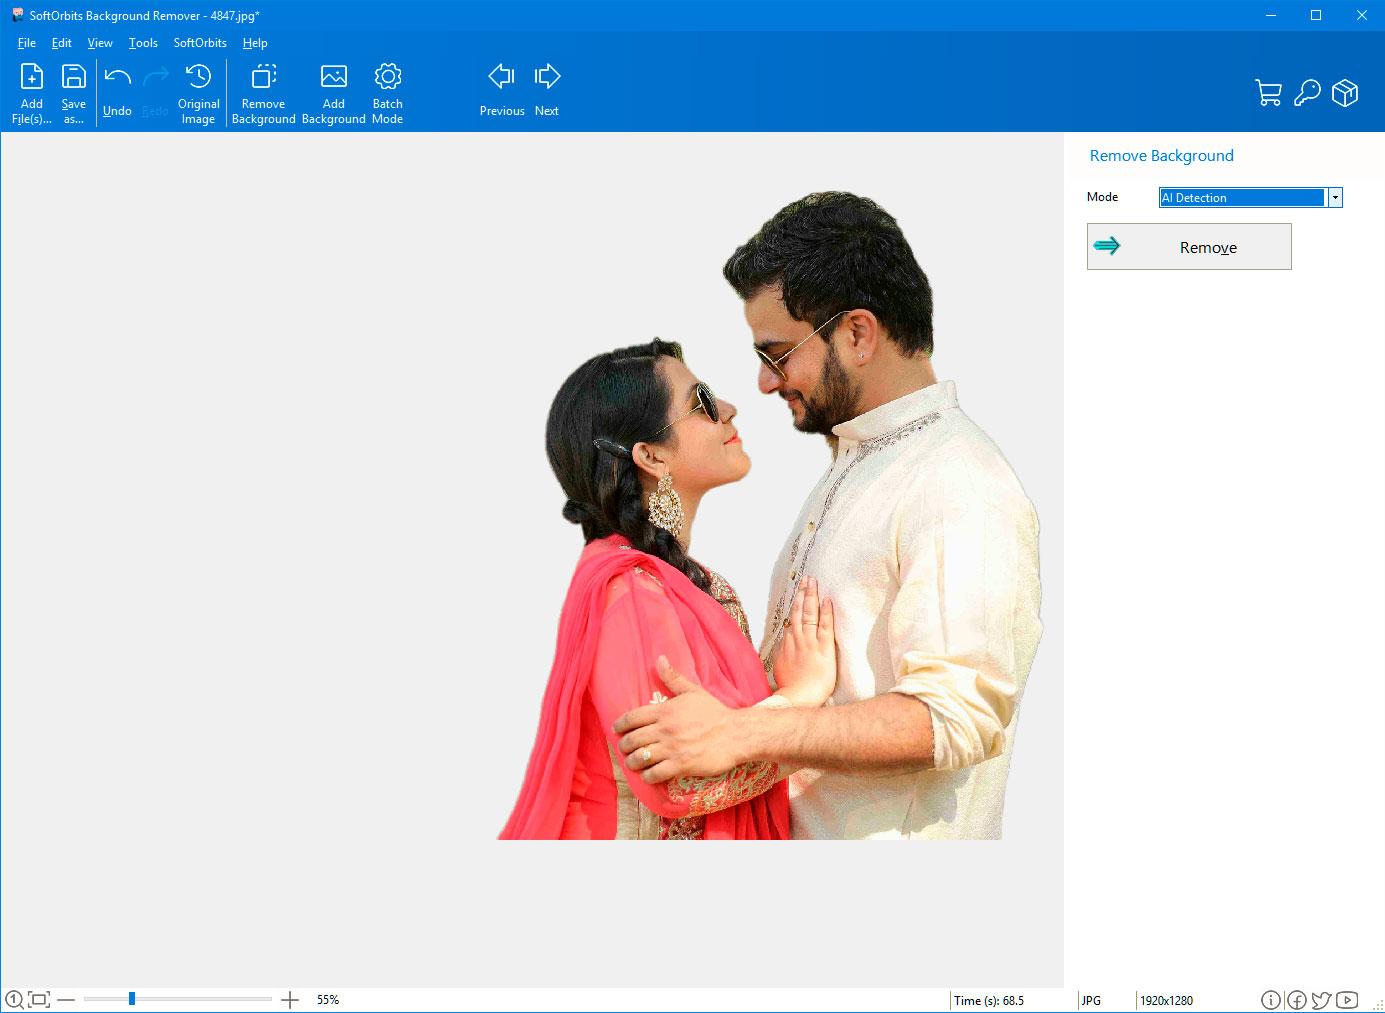Image resolution: width=1385 pixels, height=1013 pixels.
Task: Open the Mode dropdown arrow
Action: tap(1335, 197)
